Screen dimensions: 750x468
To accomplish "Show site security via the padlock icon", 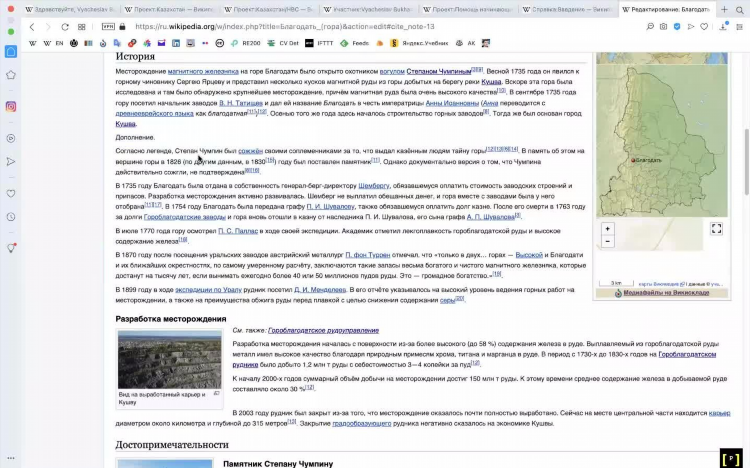I will [x=122, y=27].
